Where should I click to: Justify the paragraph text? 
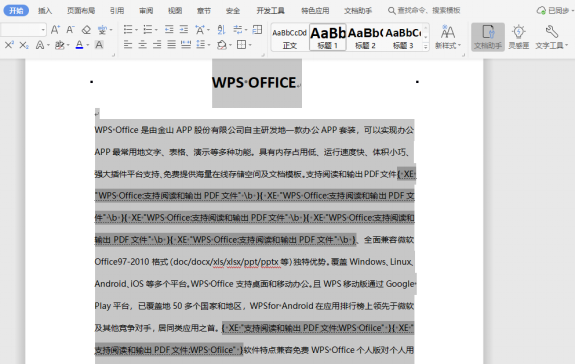tap(172, 45)
